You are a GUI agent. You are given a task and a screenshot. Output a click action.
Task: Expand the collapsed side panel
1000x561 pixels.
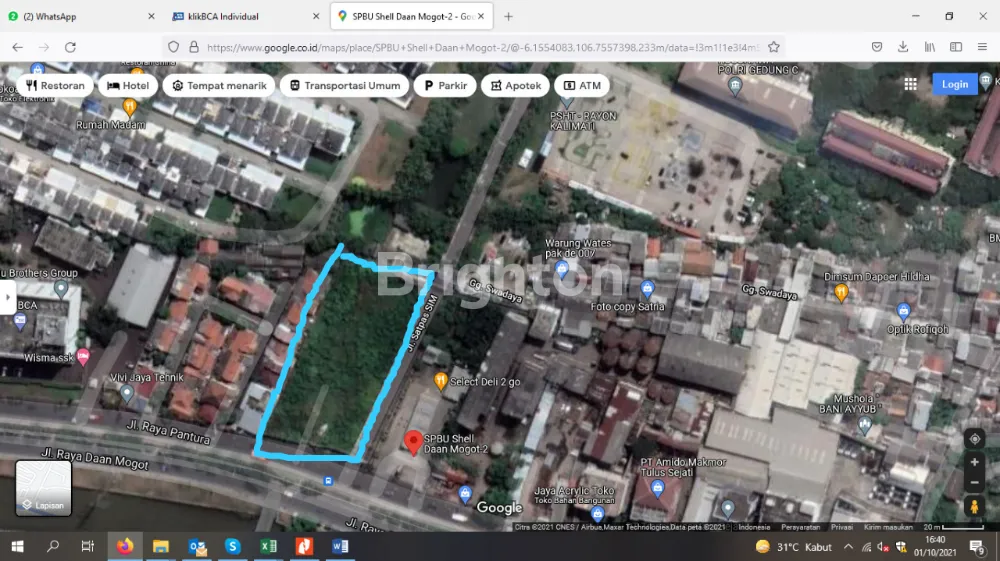point(8,297)
